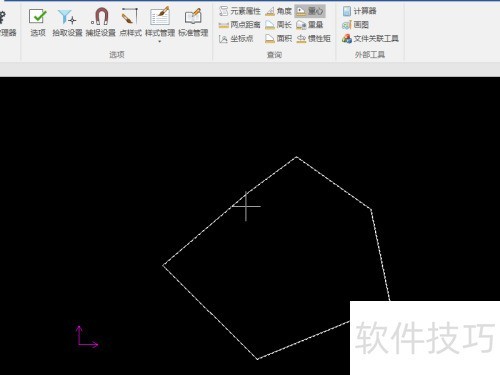
Task: Select the 角度 angle query tool
Action: pos(279,11)
